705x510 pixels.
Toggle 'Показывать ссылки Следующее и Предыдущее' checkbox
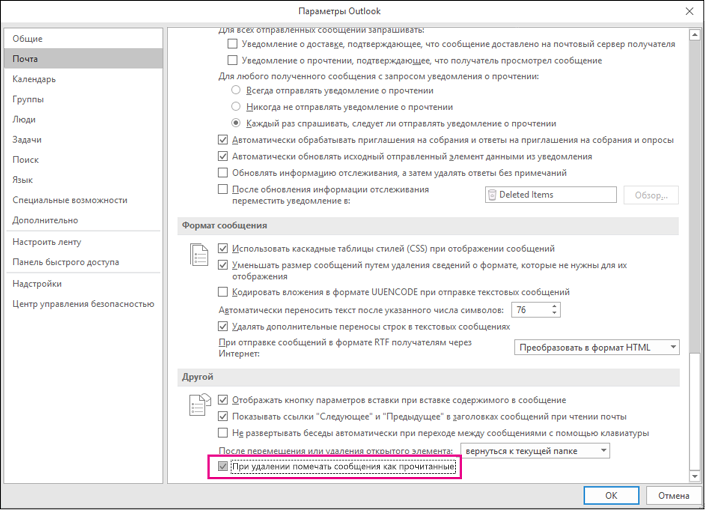(x=223, y=416)
